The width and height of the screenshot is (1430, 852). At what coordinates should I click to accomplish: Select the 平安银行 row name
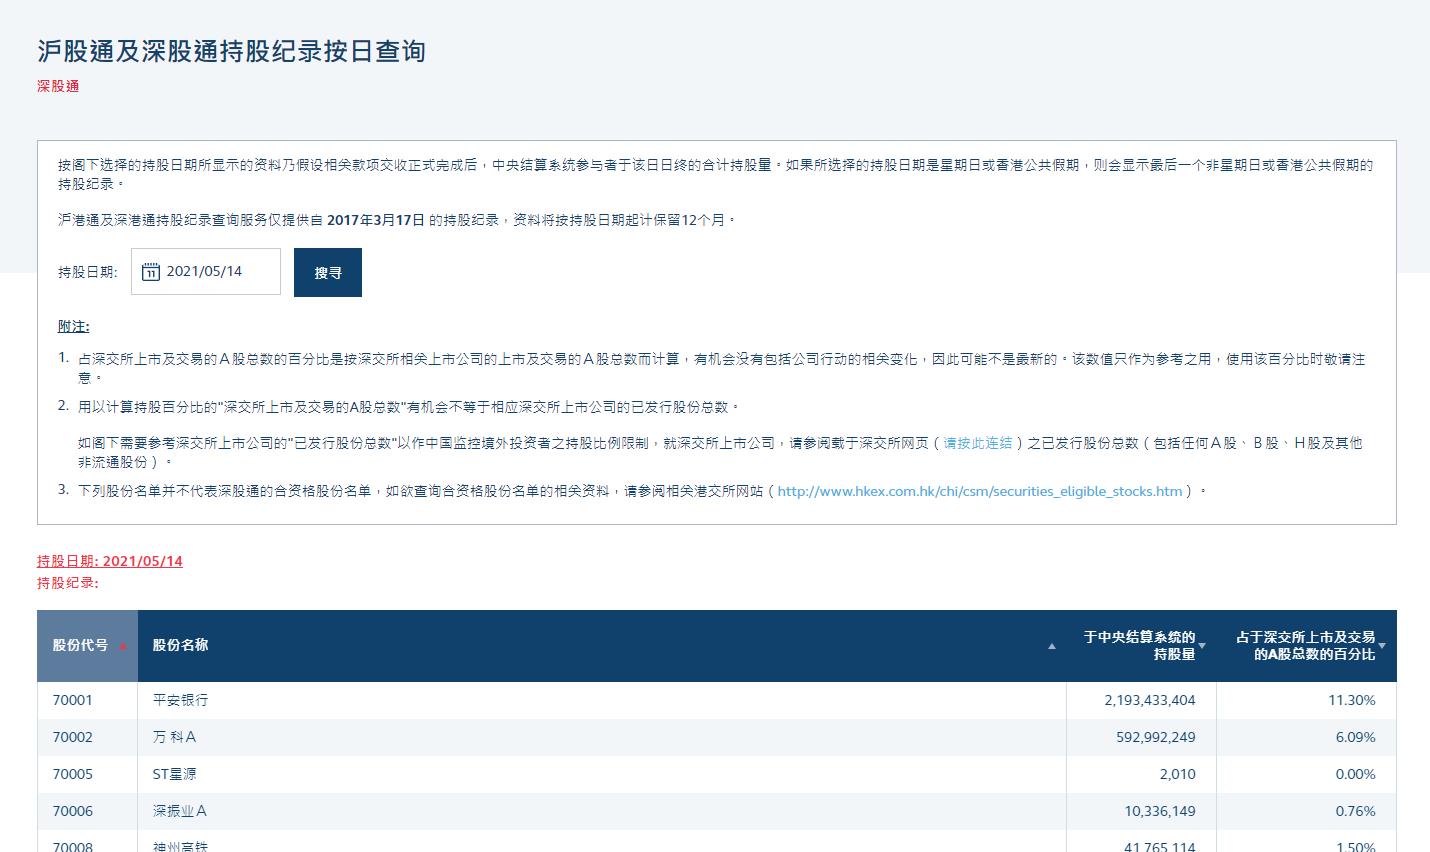pos(181,700)
